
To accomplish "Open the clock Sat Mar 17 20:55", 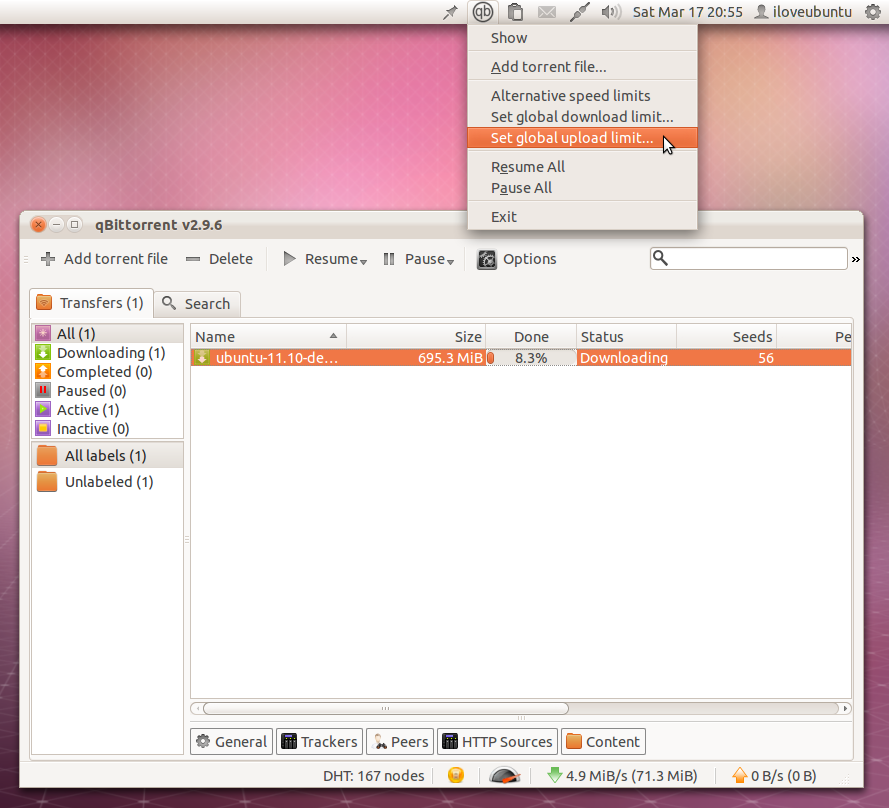I will click(687, 12).
